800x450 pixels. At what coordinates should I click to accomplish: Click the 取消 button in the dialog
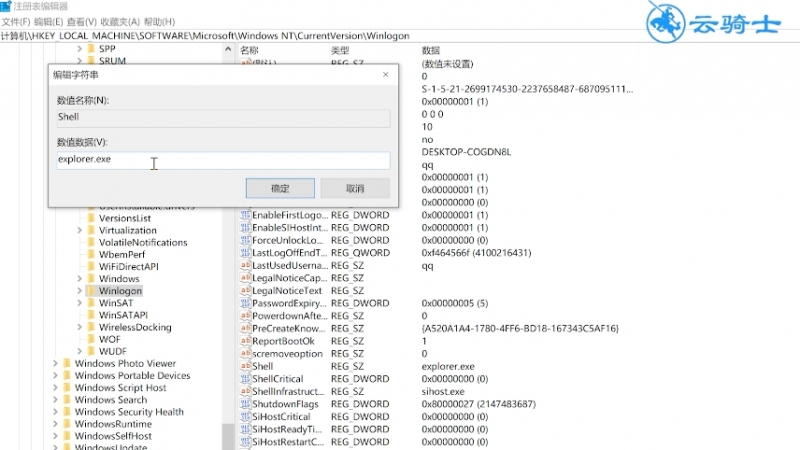(x=355, y=188)
